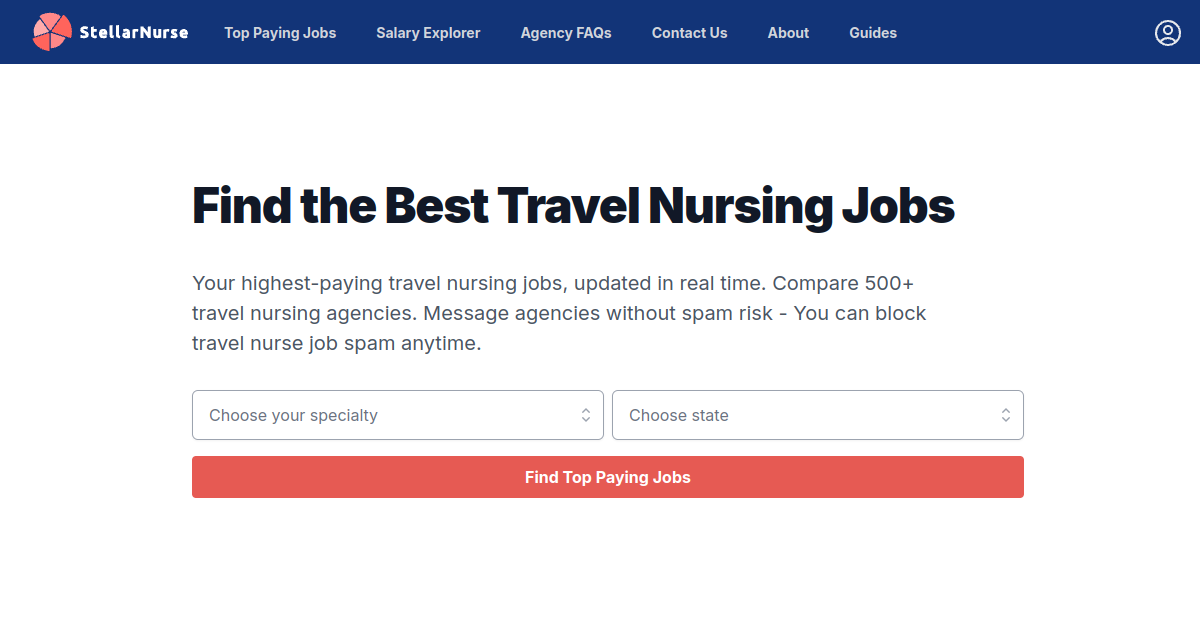Viewport: 1200px width, 627px height.
Task: Click the state field's up-down chevron icon
Action: pos(1006,415)
